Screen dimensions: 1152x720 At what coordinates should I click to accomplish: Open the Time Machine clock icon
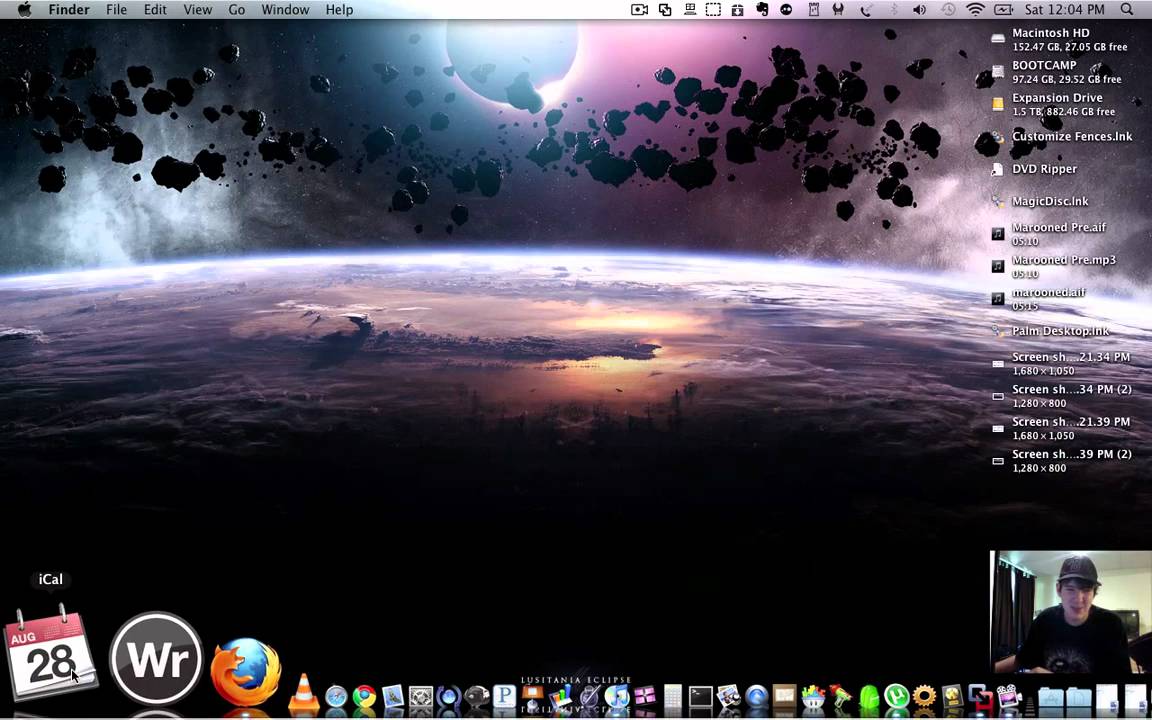click(x=948, y=10)
